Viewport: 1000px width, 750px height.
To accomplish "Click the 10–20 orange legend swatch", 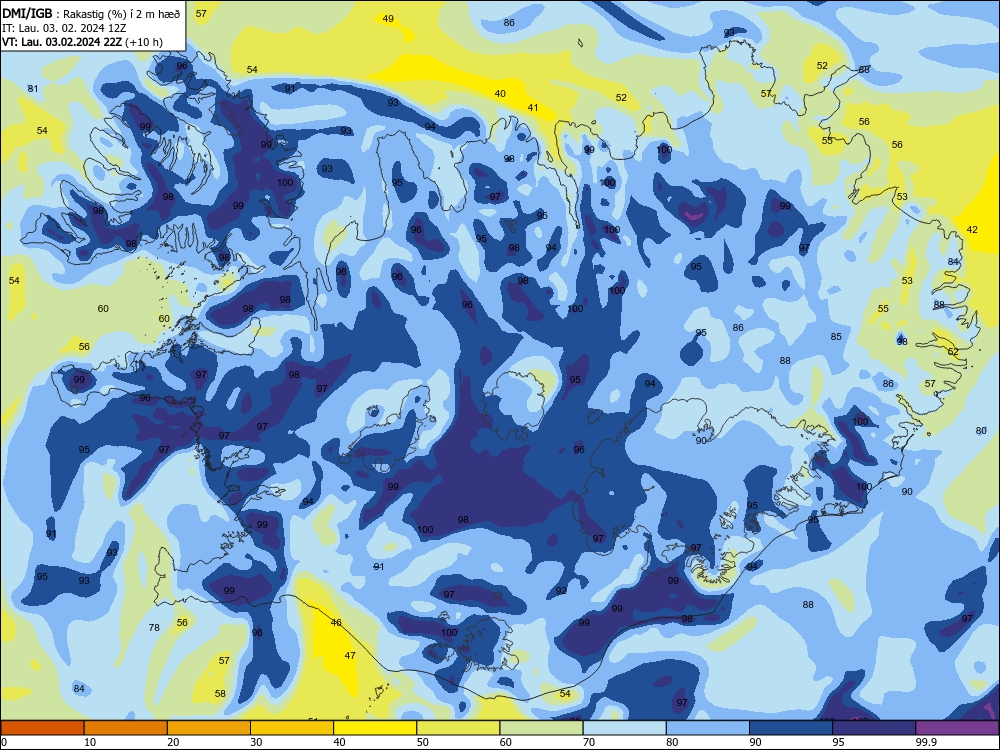I will click(126, 728).
